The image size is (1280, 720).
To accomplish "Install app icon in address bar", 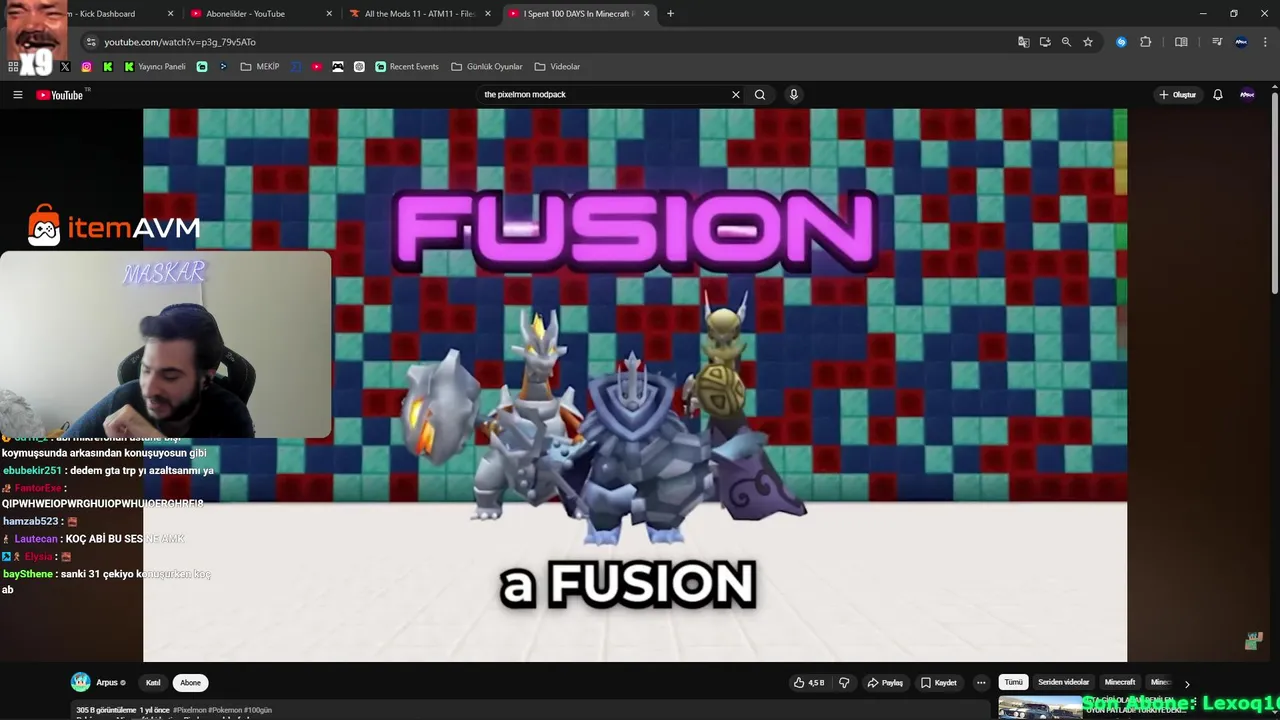I will coord(1045,42).
